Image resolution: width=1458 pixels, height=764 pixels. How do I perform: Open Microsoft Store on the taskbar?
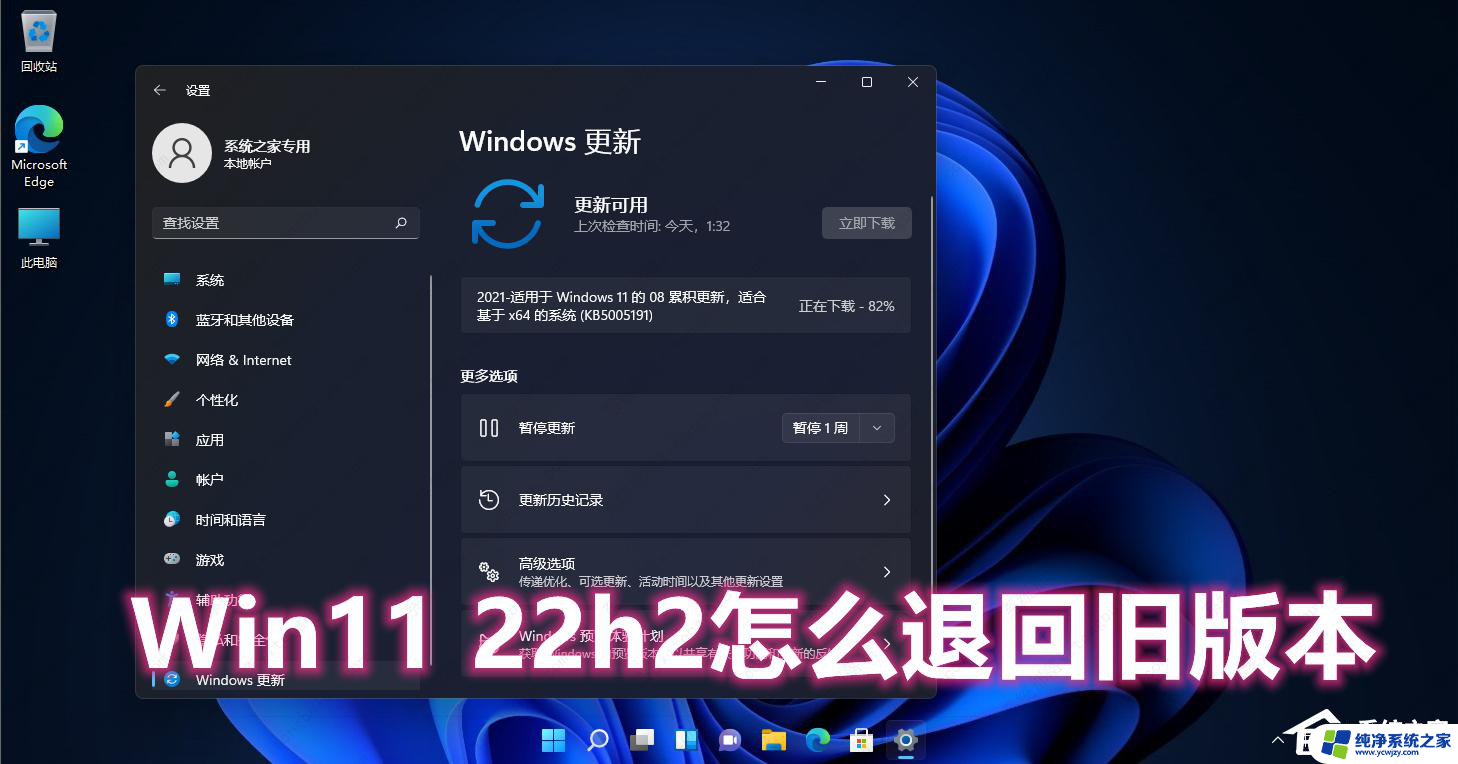point(862,740)
